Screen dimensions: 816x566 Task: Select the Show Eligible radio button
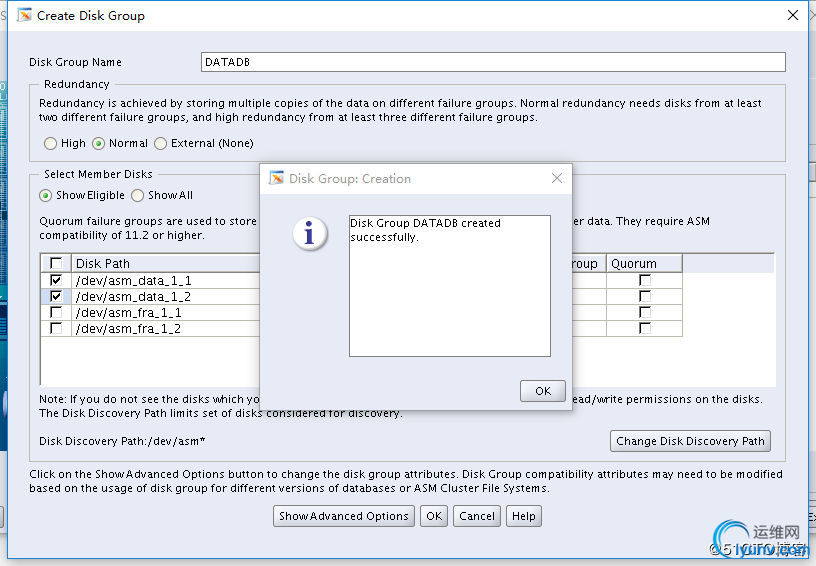coord(46,196)
